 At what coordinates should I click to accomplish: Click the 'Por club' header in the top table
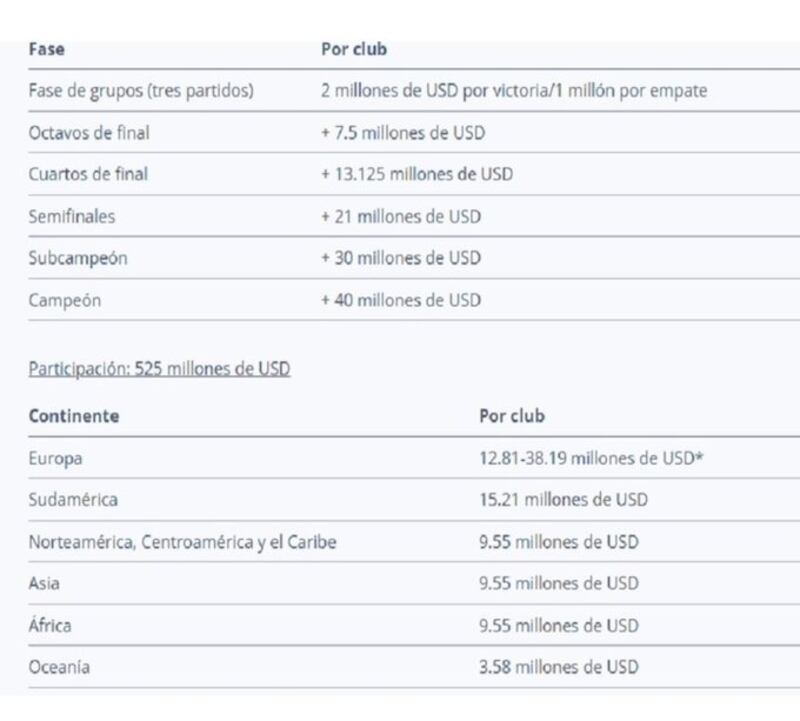(x=353, y=48)
